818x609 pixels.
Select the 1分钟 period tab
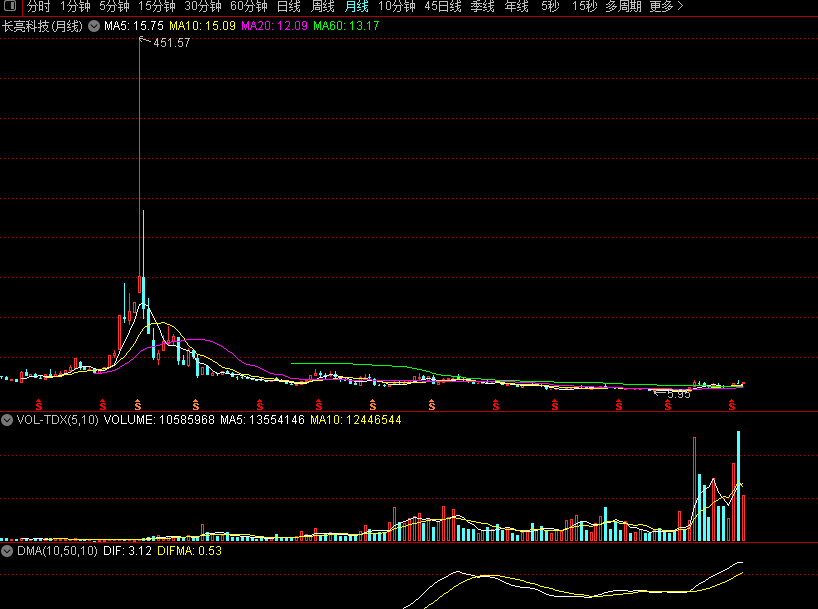75,7
